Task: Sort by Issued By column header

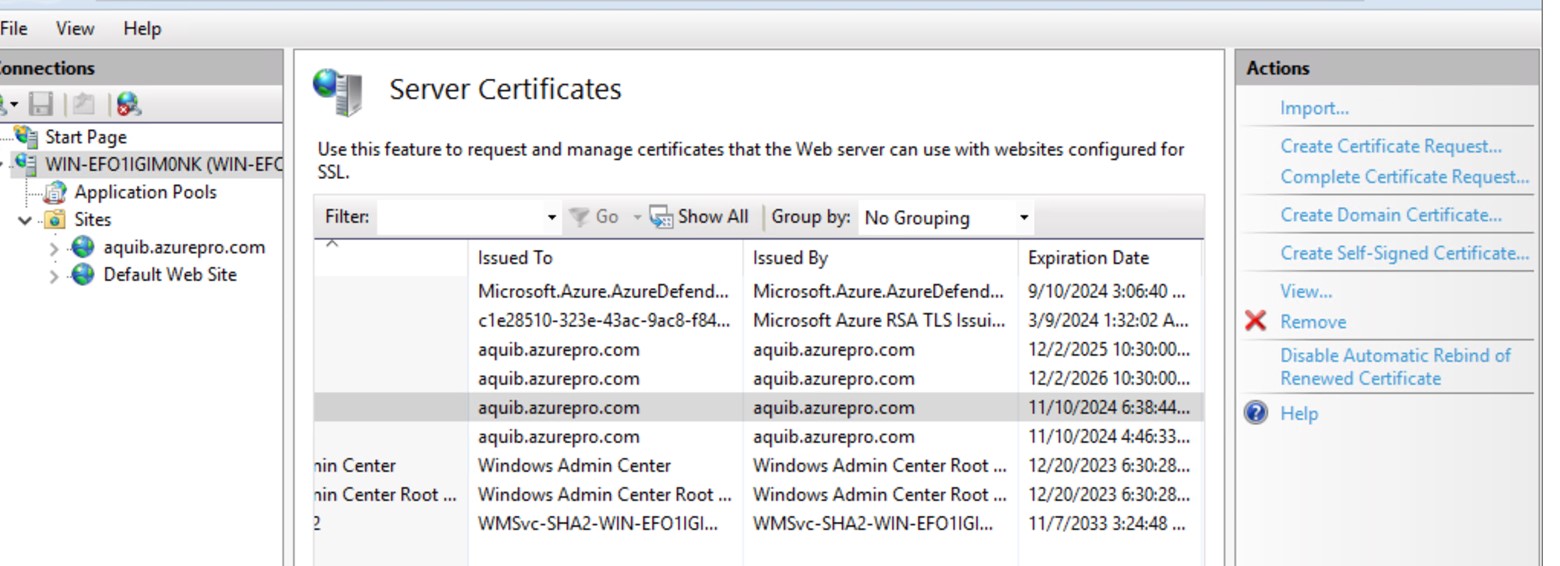Action: point(880,258)
